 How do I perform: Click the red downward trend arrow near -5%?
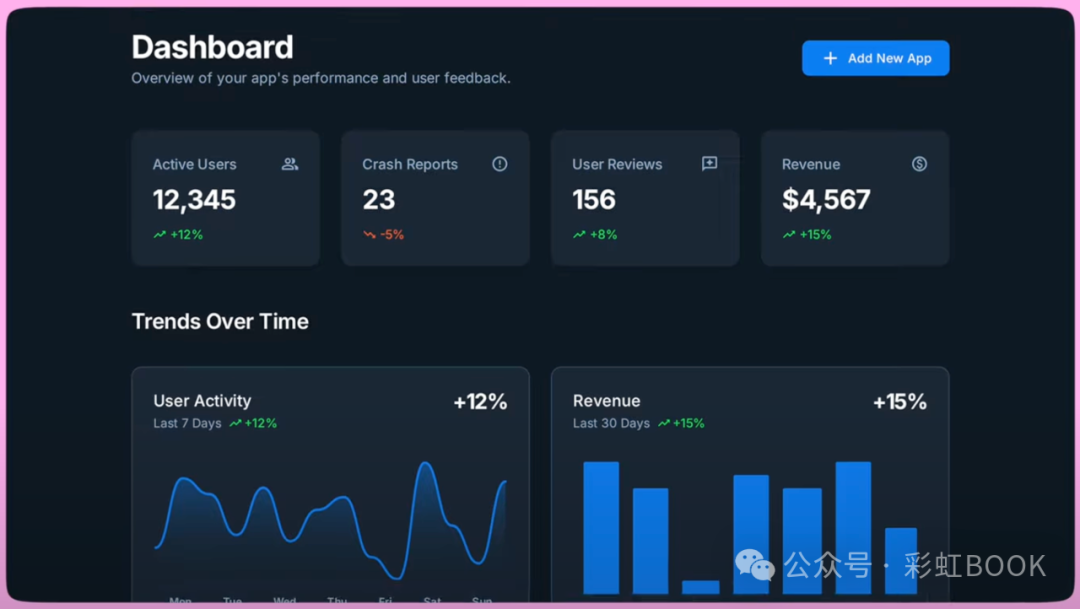tap(369, 235)
